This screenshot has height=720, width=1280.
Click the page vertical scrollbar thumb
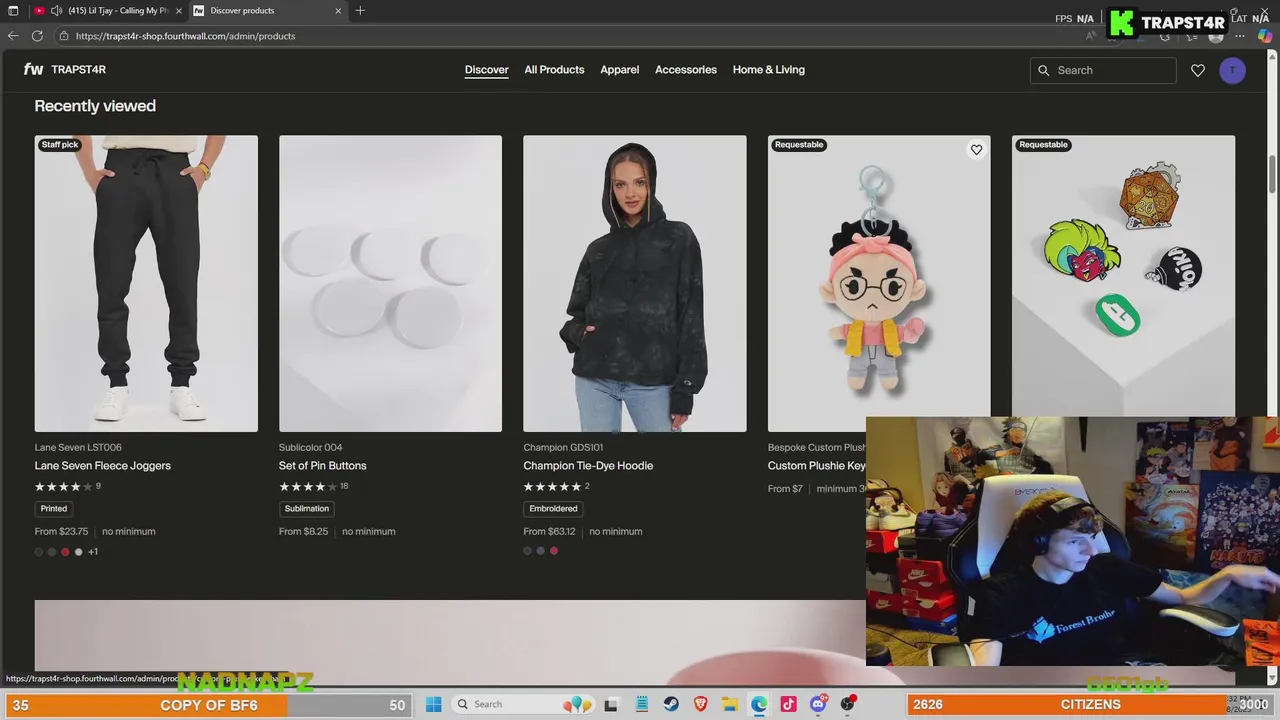[x=1273, y=176]
